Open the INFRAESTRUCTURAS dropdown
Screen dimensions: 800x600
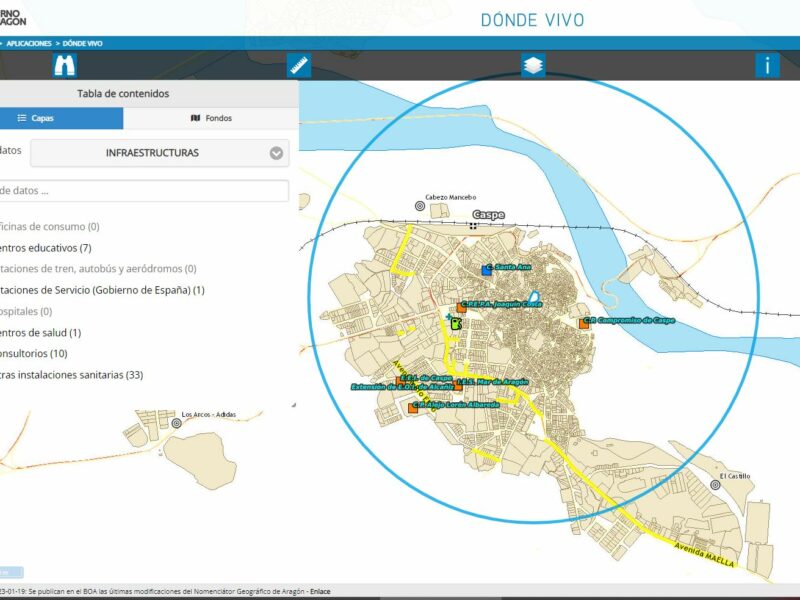(159, 153)
